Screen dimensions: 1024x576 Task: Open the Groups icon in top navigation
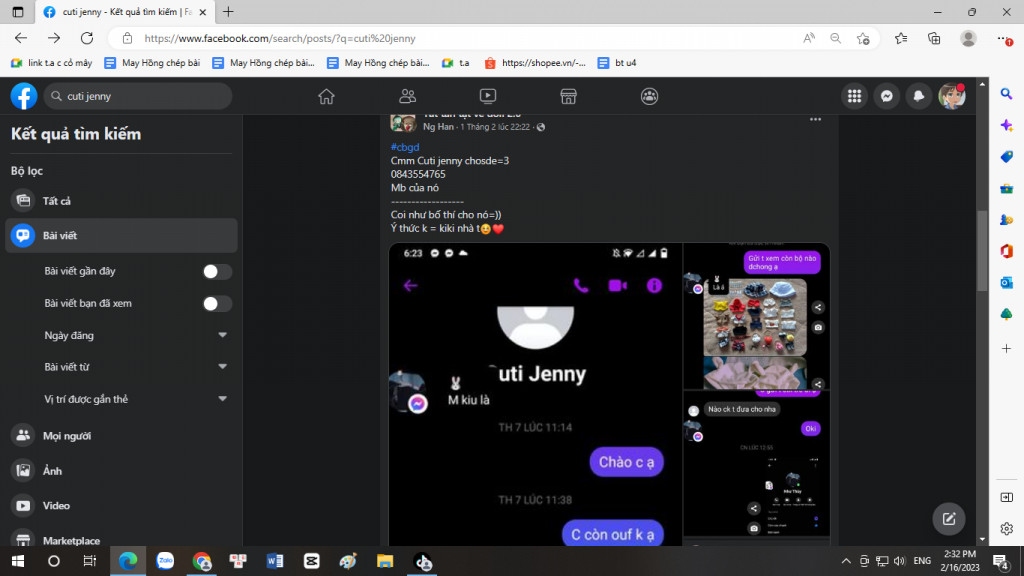(x=649, y=96)
